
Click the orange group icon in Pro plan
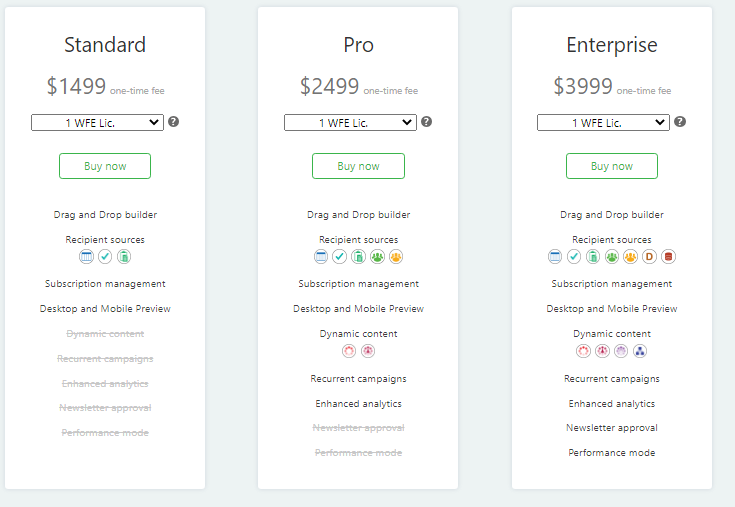click(x=396, y=257)
